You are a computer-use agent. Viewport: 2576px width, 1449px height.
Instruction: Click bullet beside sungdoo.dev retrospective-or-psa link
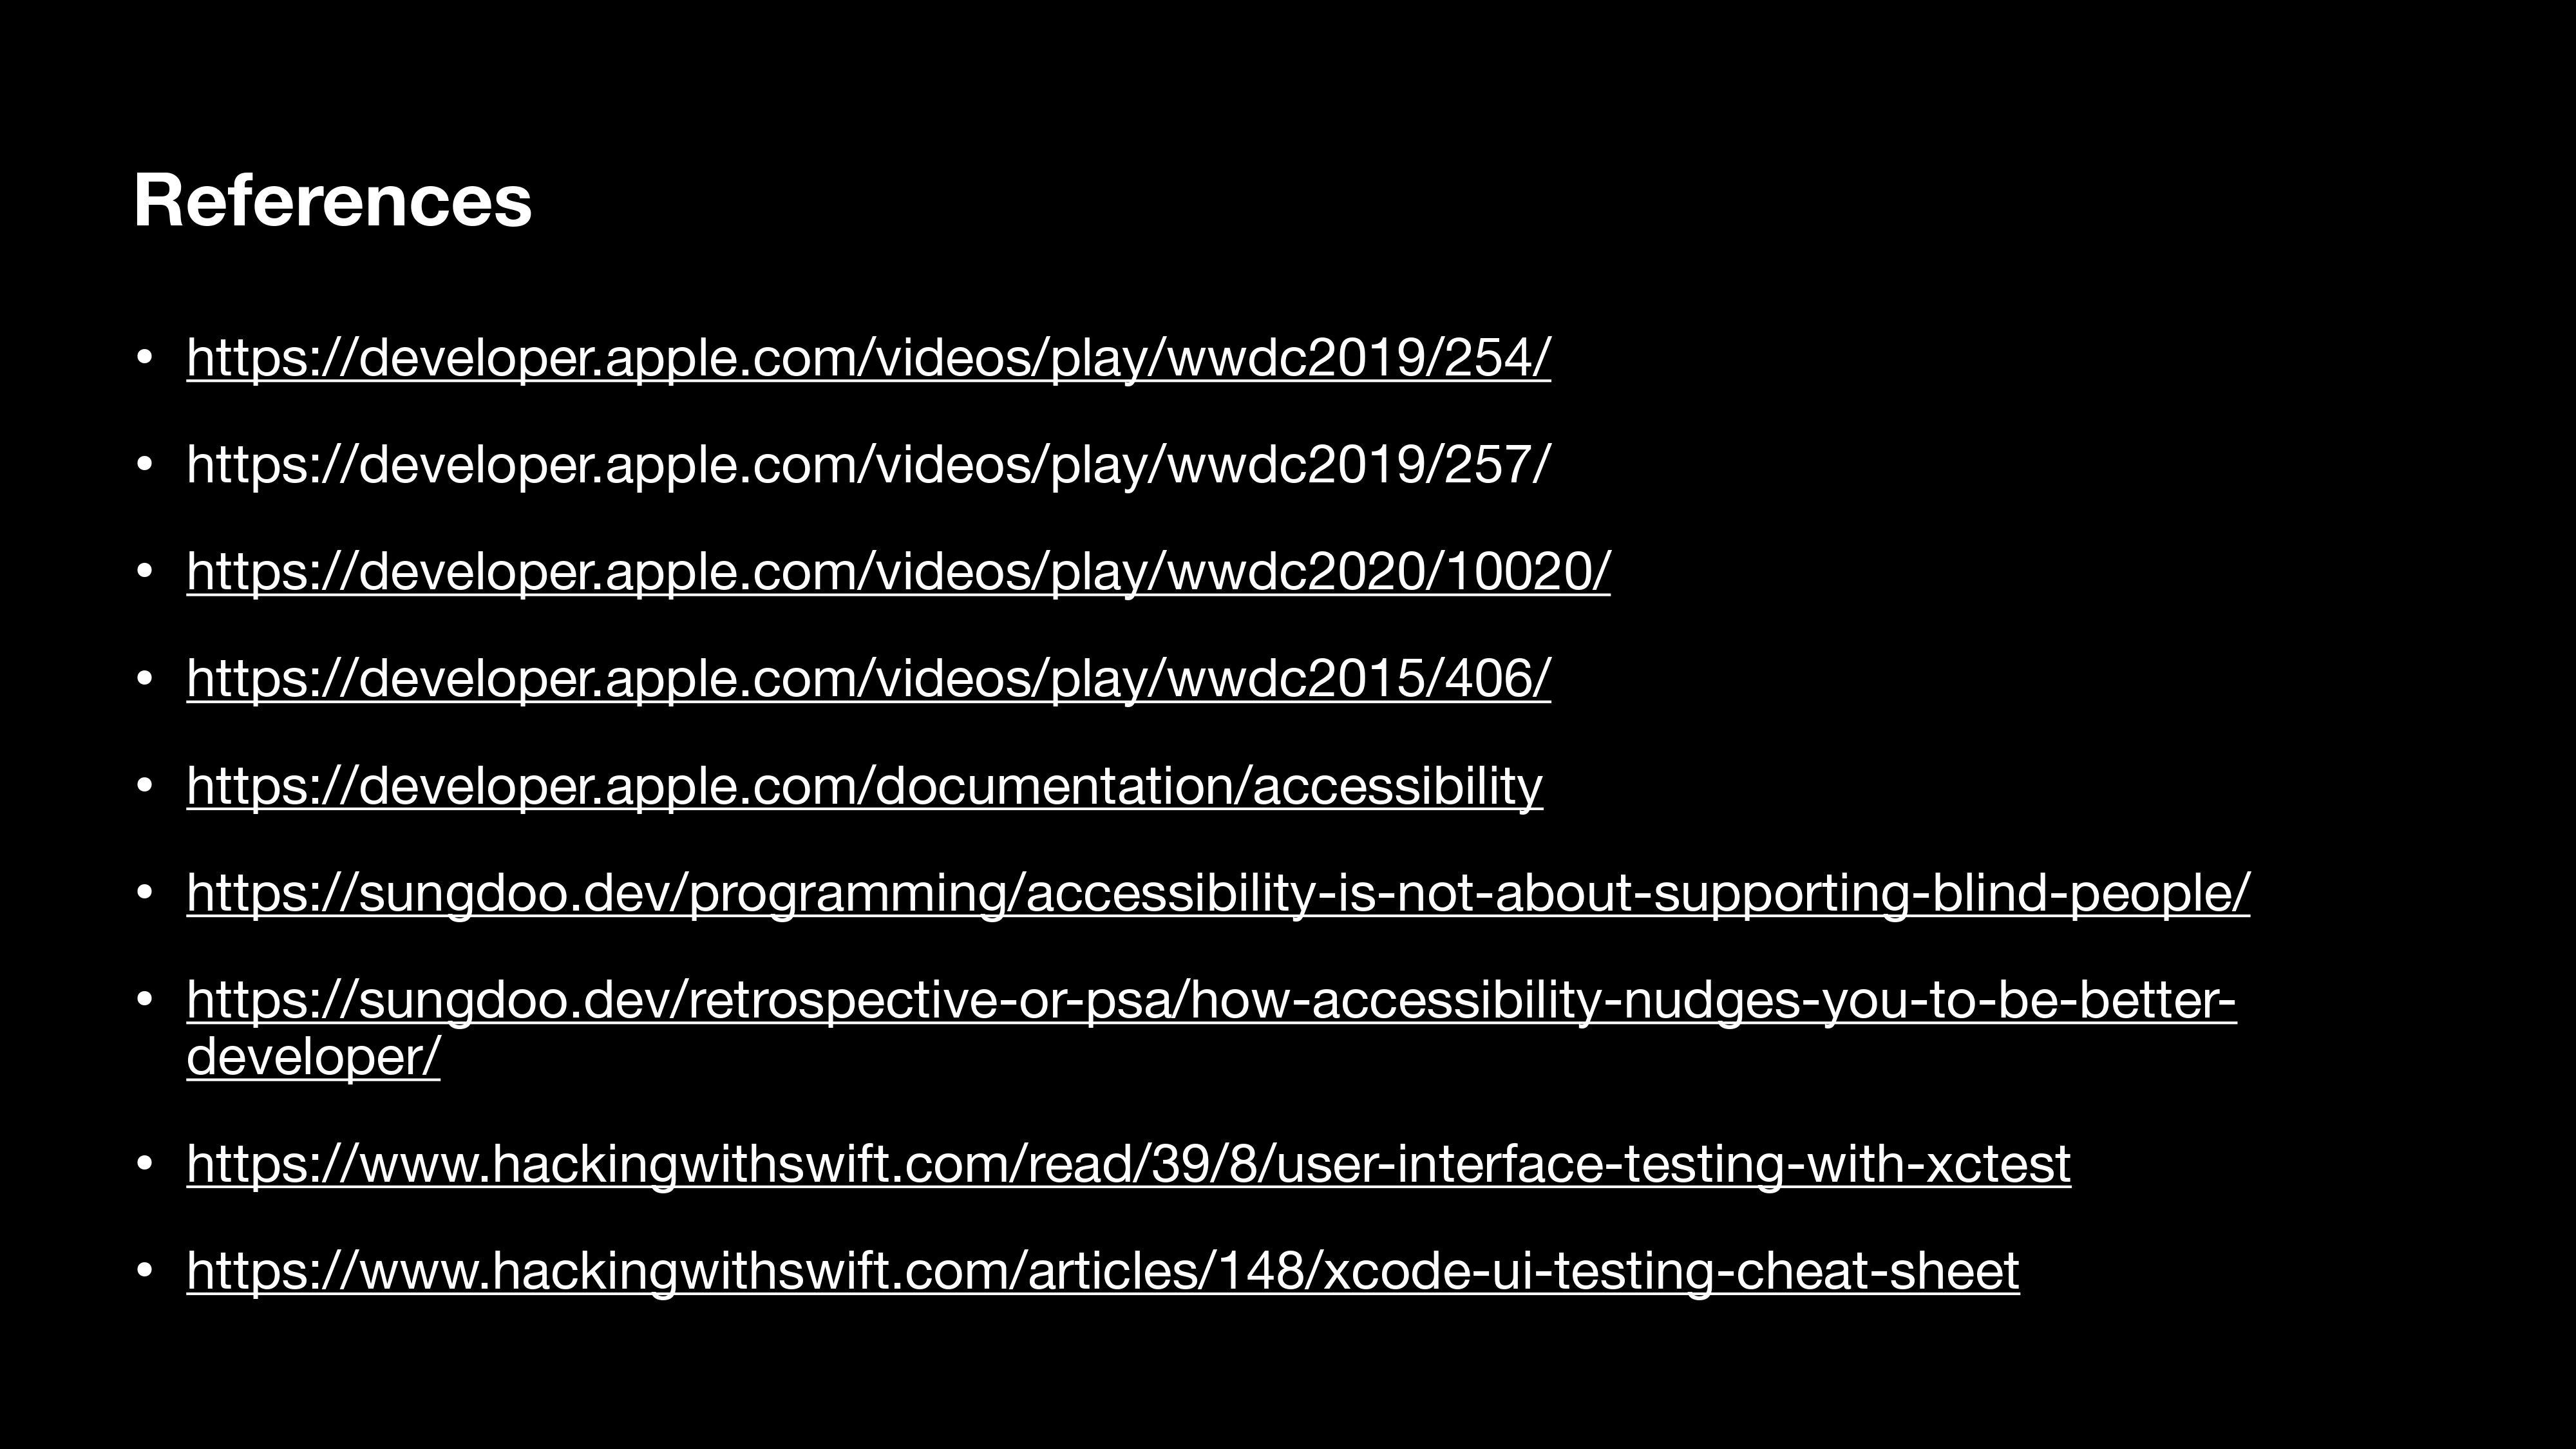point(144,1000)
